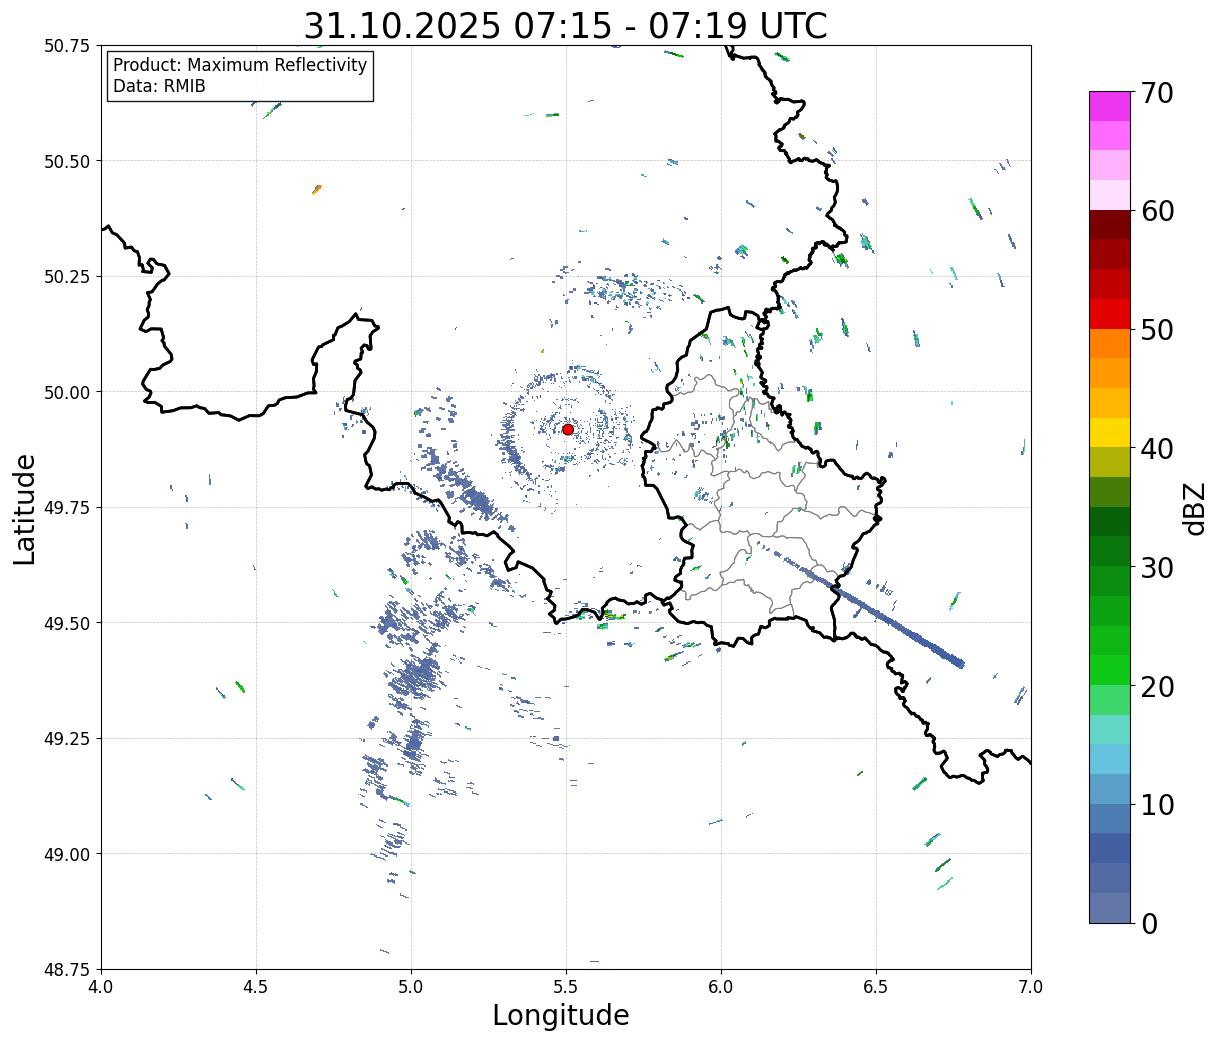This screenshot has height=1040, width=1219.
Task: Click the plot title with date and time
Action: 565,25
